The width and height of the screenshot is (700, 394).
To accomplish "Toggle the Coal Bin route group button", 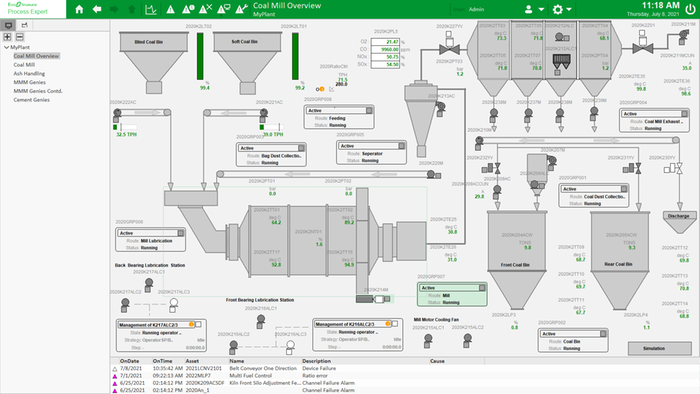I will (x=603, y=334).
